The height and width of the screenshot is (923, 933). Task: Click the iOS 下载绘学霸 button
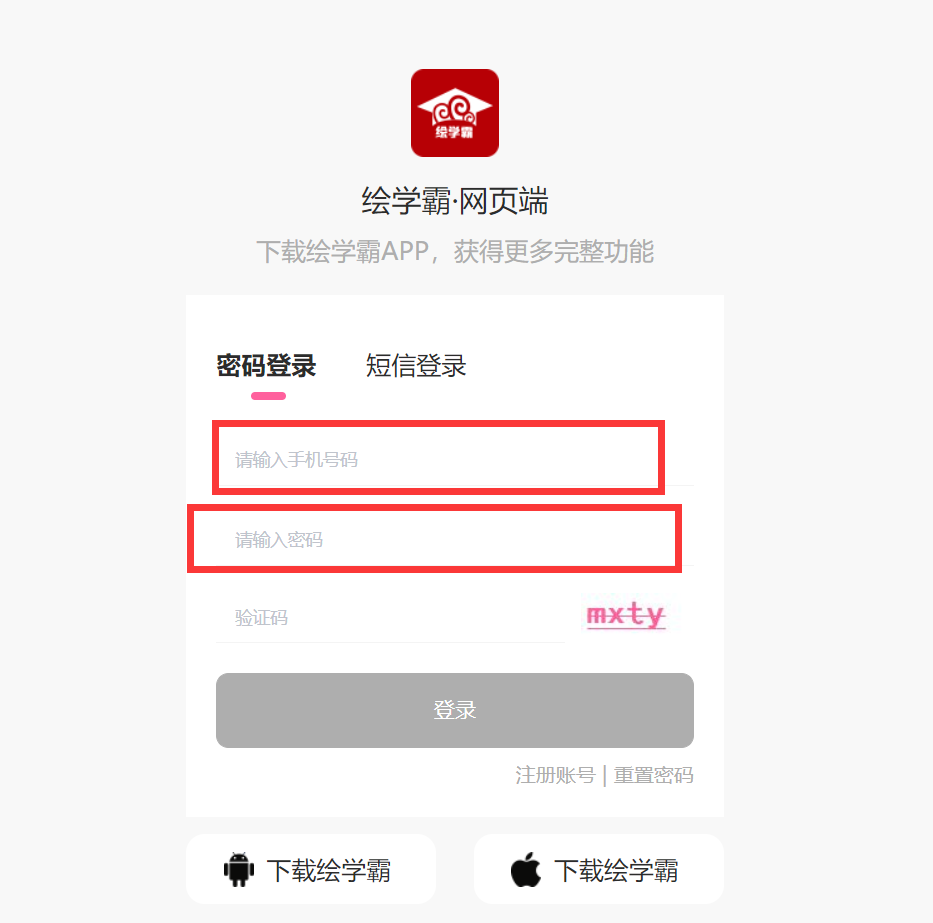[599, 869]
